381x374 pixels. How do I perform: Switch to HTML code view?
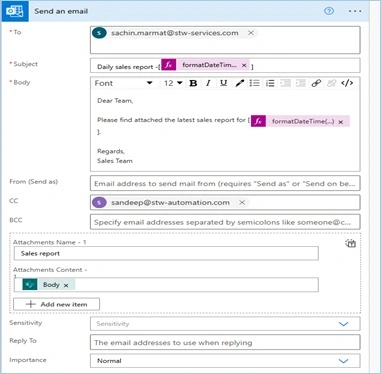point(347,83)
